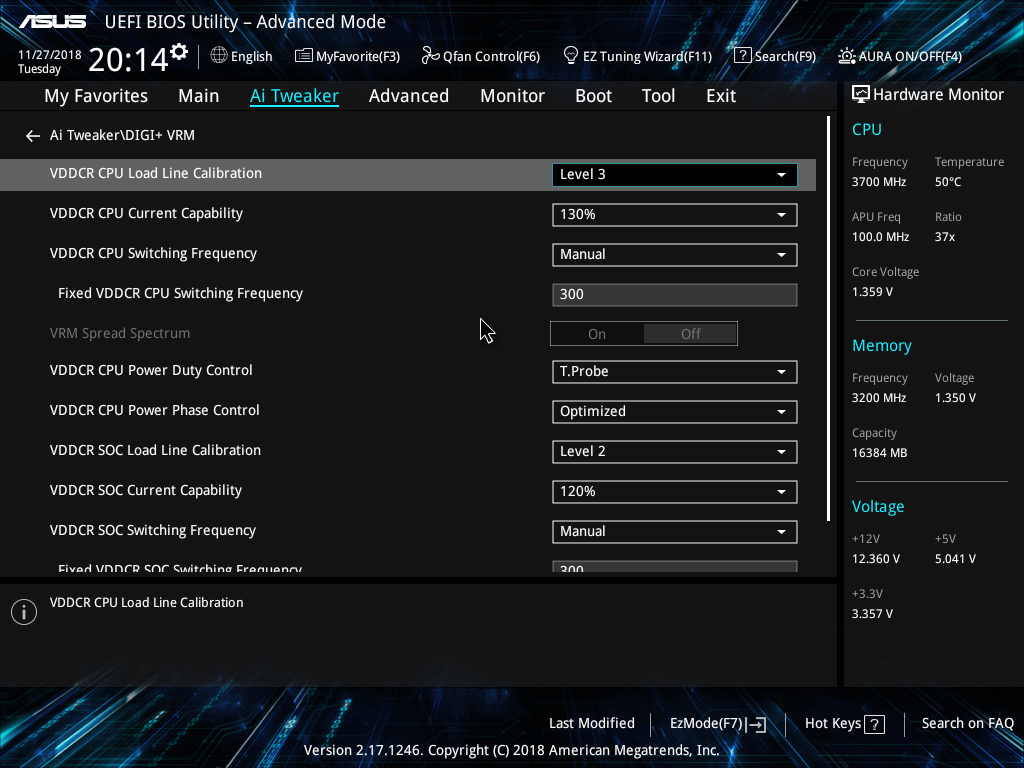The height and width of the screenshot is (768, 1024).
Task: Open the VDDCR SOC Current Capability dropdown
Action: [x=675, y=492]
